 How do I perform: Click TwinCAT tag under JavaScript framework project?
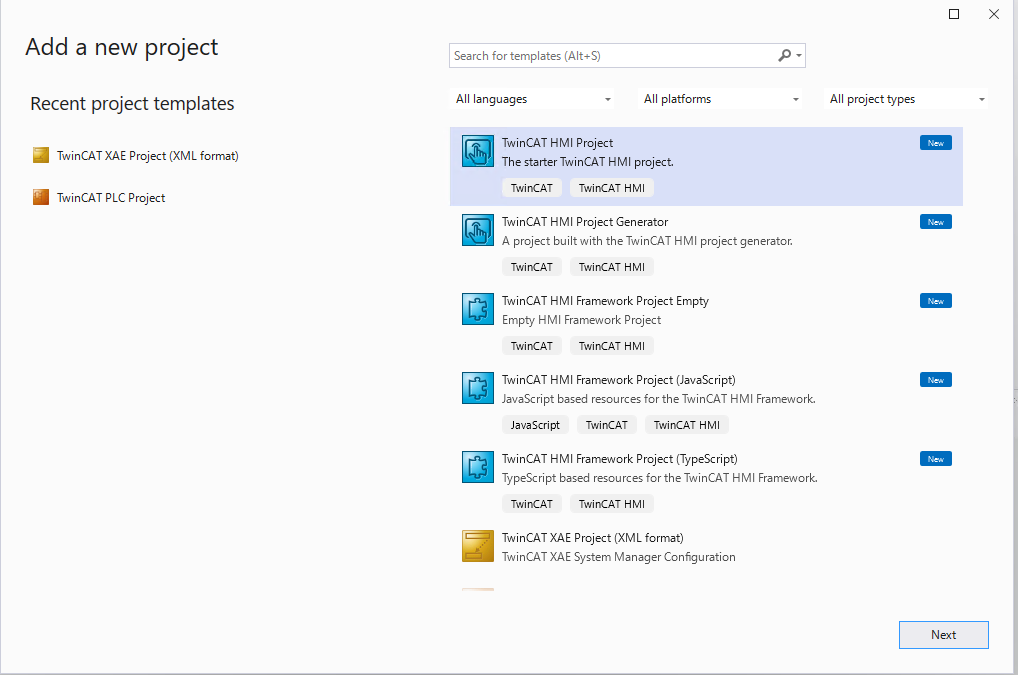[x=607, y=425]
